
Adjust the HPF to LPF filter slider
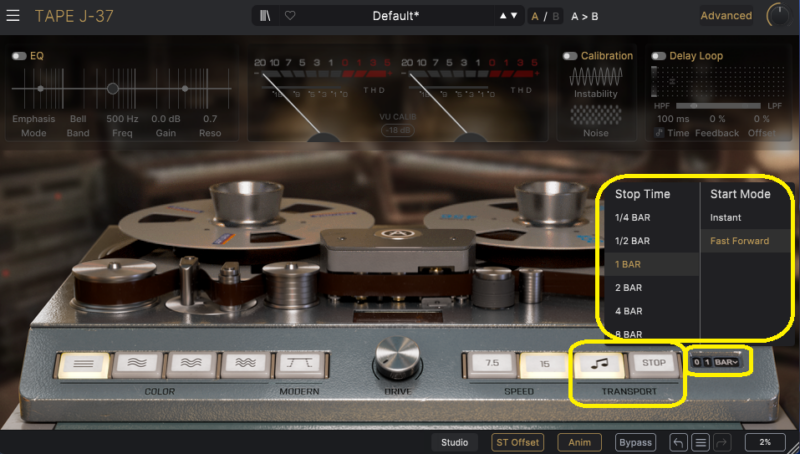click(692, 105)
